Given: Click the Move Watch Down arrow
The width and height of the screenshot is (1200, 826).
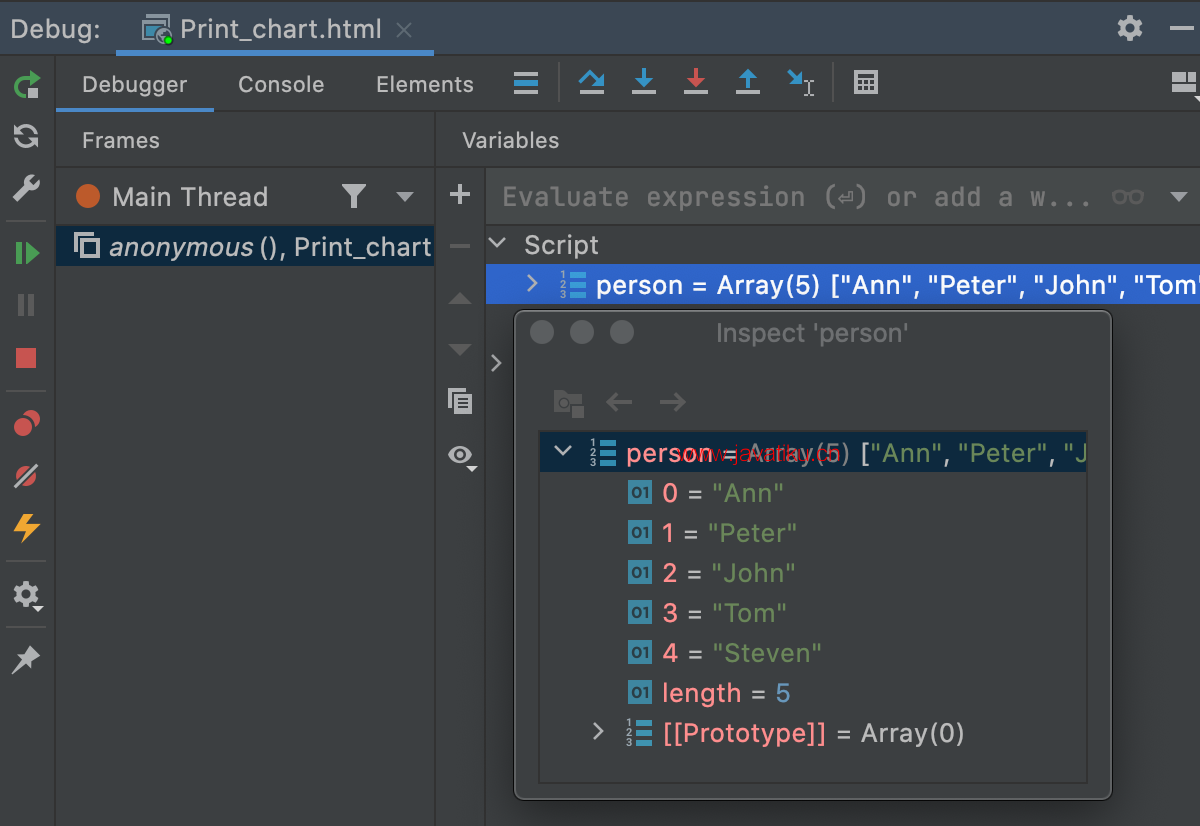Looking at the screenshot, I should (460, 350).
